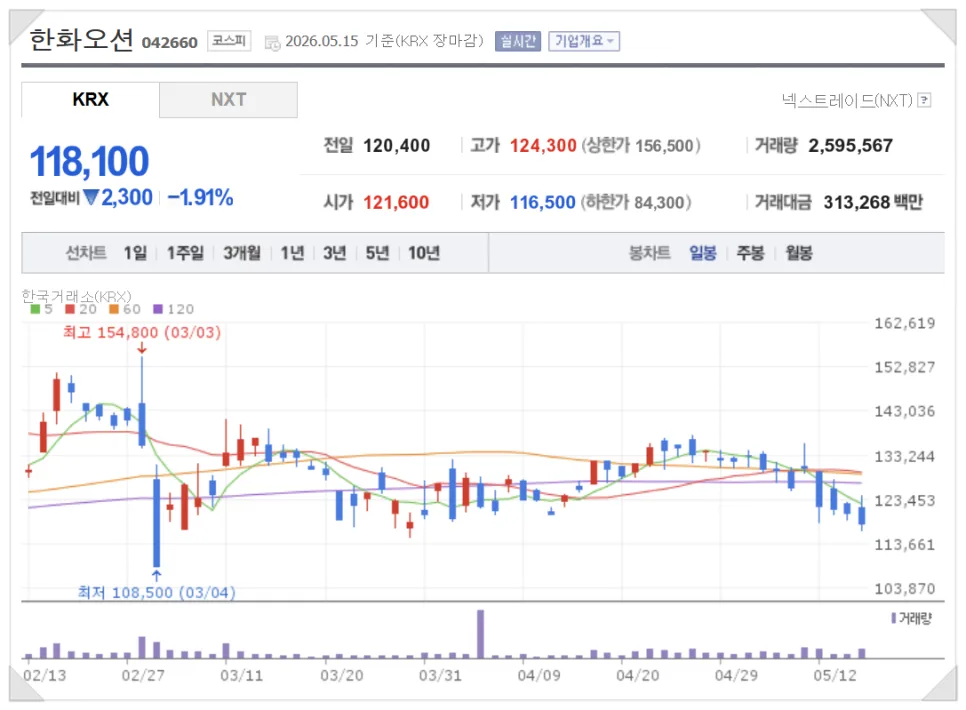Select the 5년 line chart period
Screen dimensions: 966x710
tap(377, 253)
